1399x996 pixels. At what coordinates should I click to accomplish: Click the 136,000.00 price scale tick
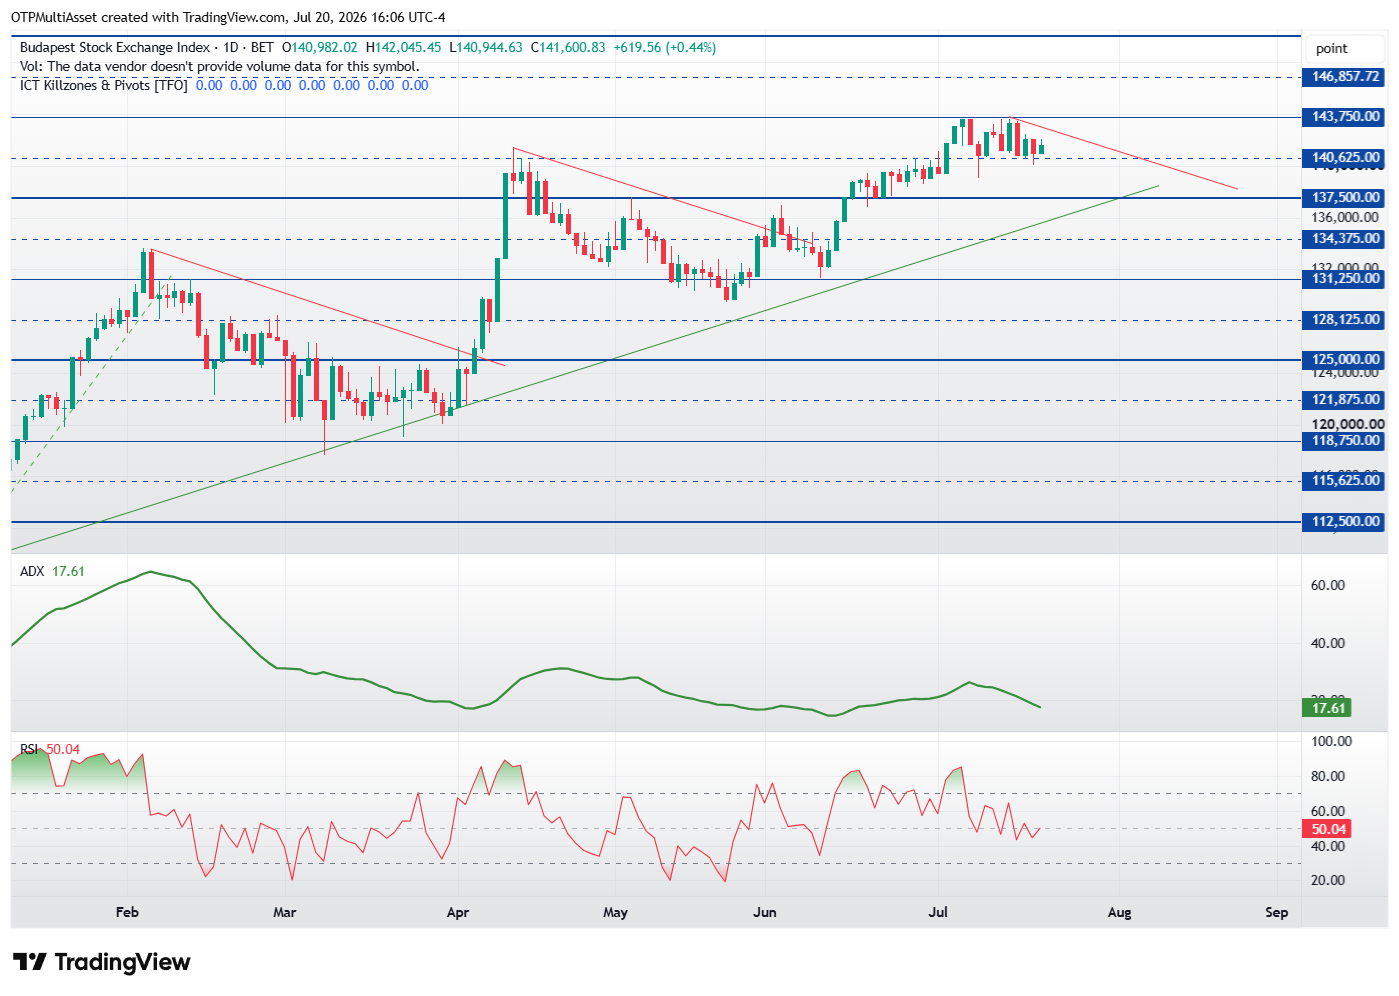click(1345, 217)
